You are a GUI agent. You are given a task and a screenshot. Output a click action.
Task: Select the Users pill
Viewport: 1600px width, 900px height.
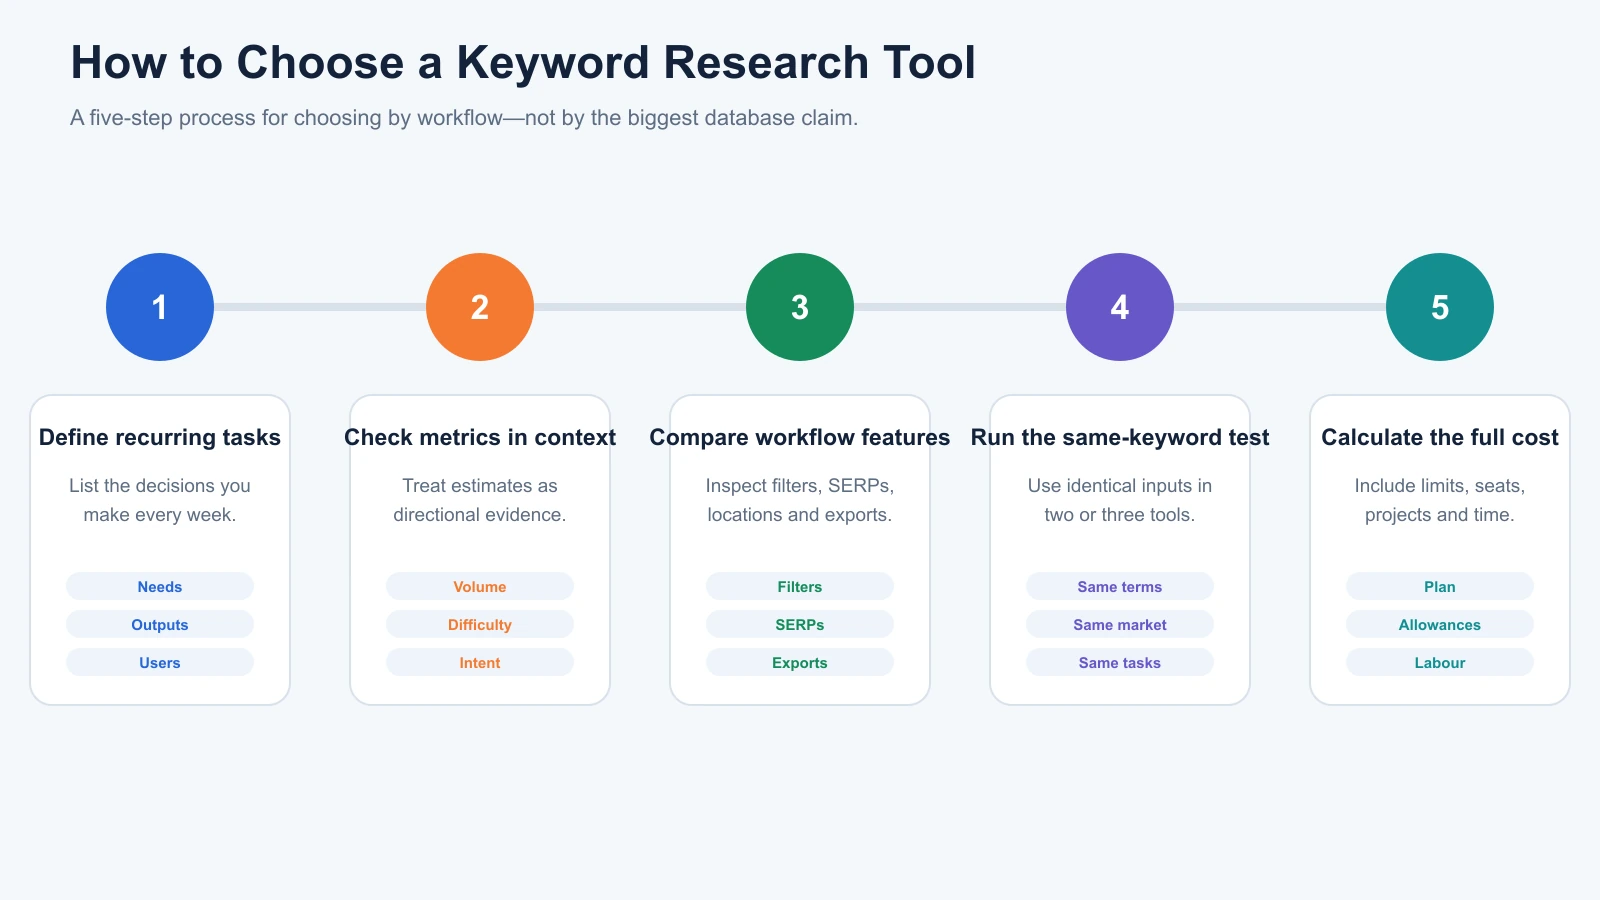pos(160,662)
